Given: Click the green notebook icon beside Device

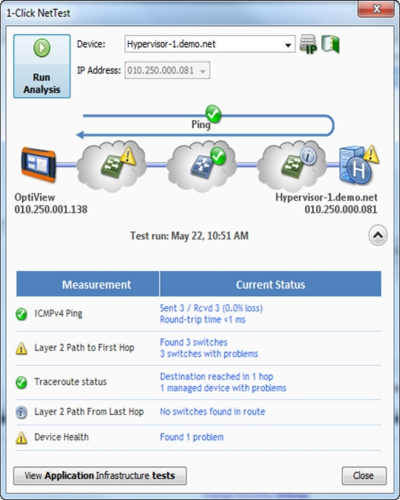Looking at the screenshot, I should pyautogui.click(x=330, y=44).
